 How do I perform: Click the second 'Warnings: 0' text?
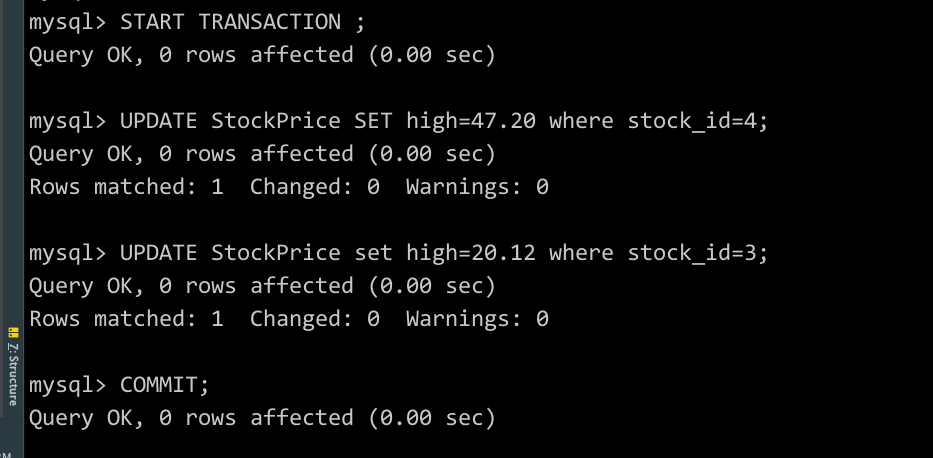point(477,319)
